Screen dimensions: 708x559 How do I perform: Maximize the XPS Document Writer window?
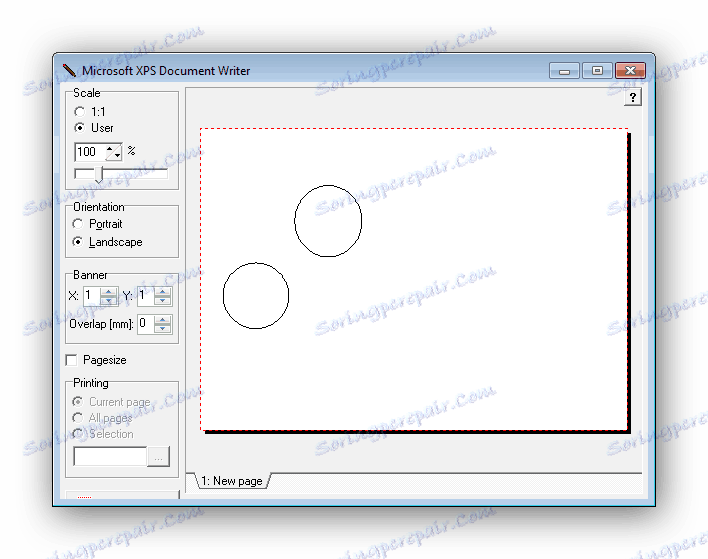(597, 71)
